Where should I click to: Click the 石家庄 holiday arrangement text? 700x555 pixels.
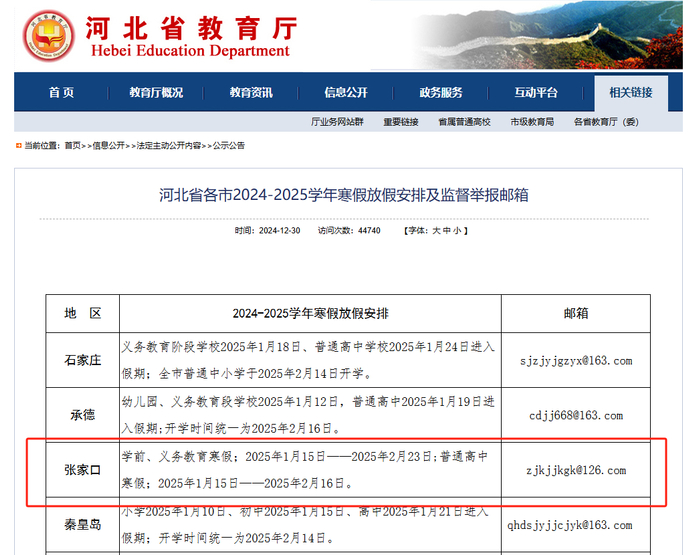pyautogui.click(x=308, y=360)
